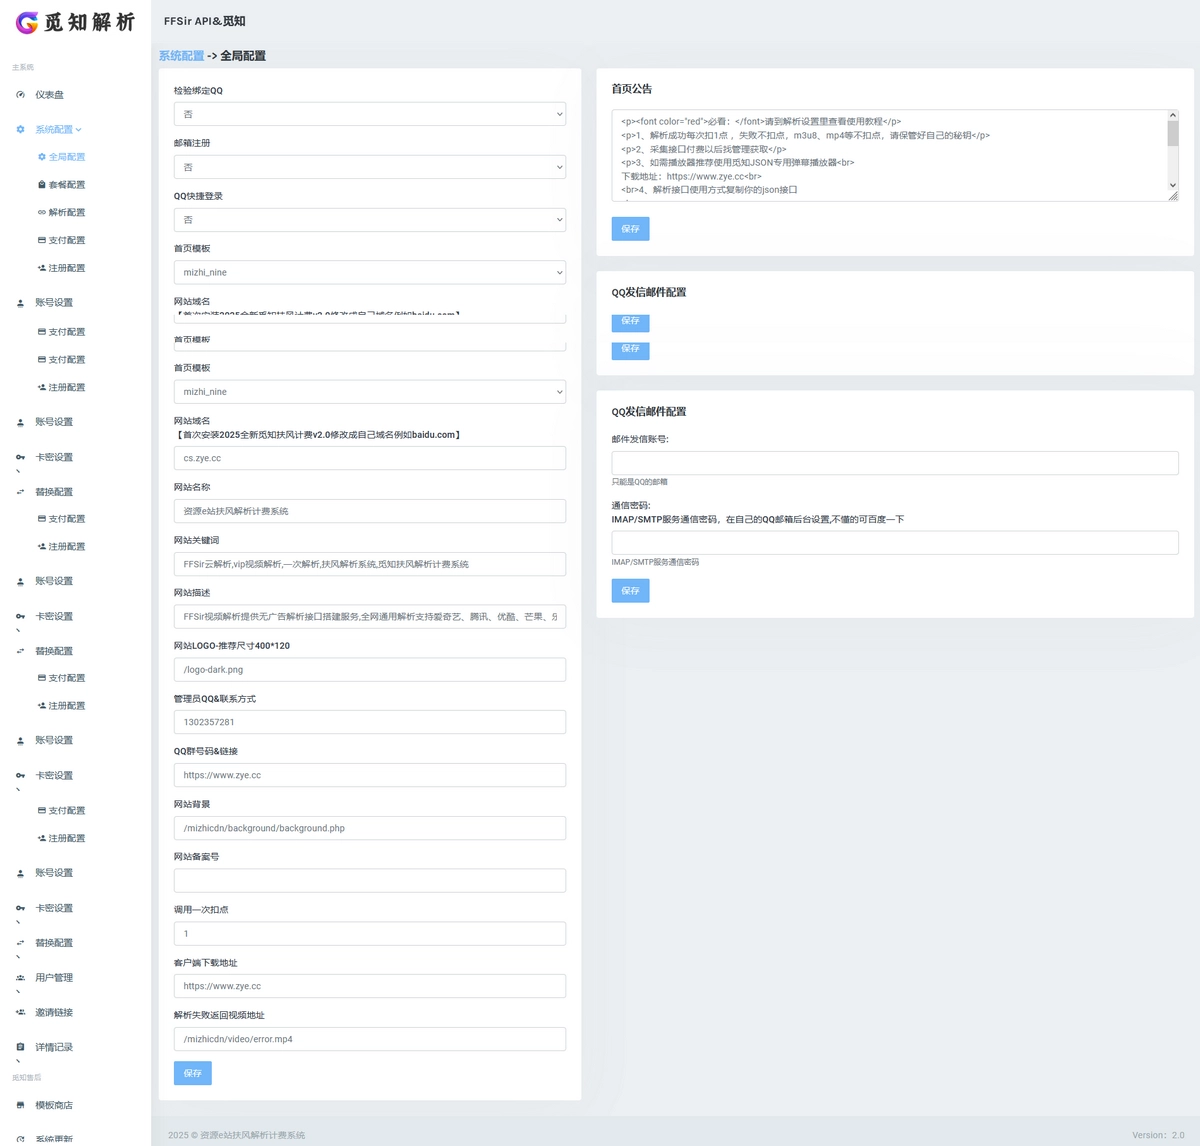Focus the 邮件发信账号 input field
Screen dimensions: 1200x1146
pos(894,463)
